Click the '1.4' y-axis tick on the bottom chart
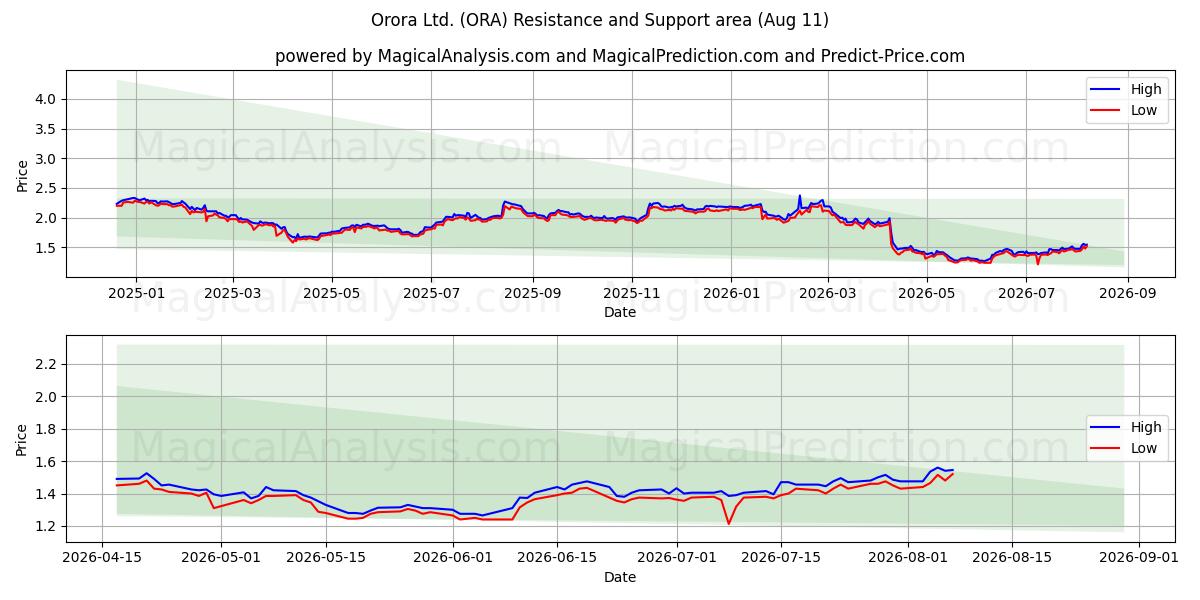 [x=48, y=494]
